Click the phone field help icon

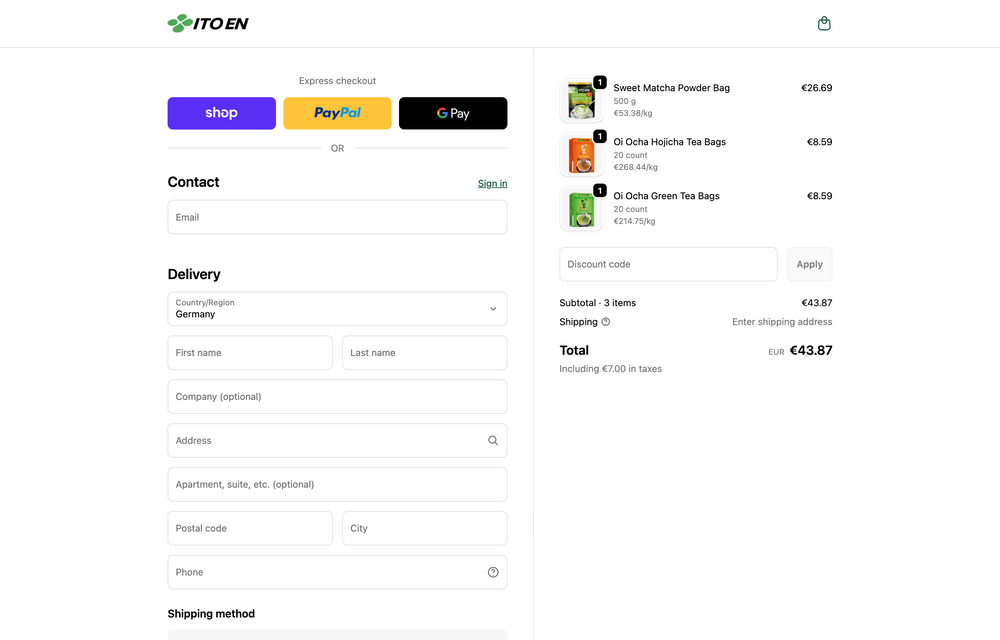[x=493, y=572]
